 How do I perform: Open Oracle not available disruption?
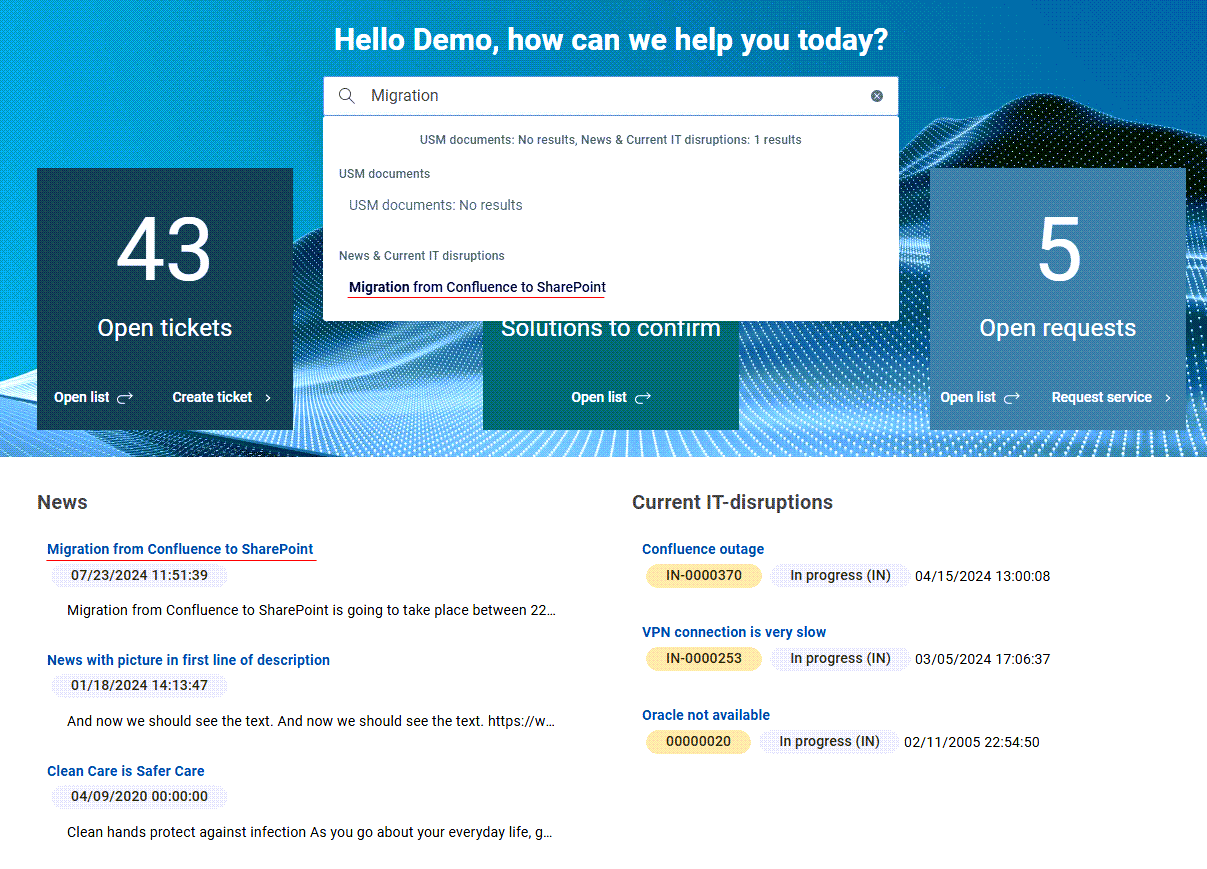pyautogui.click(x=706, y=715)
